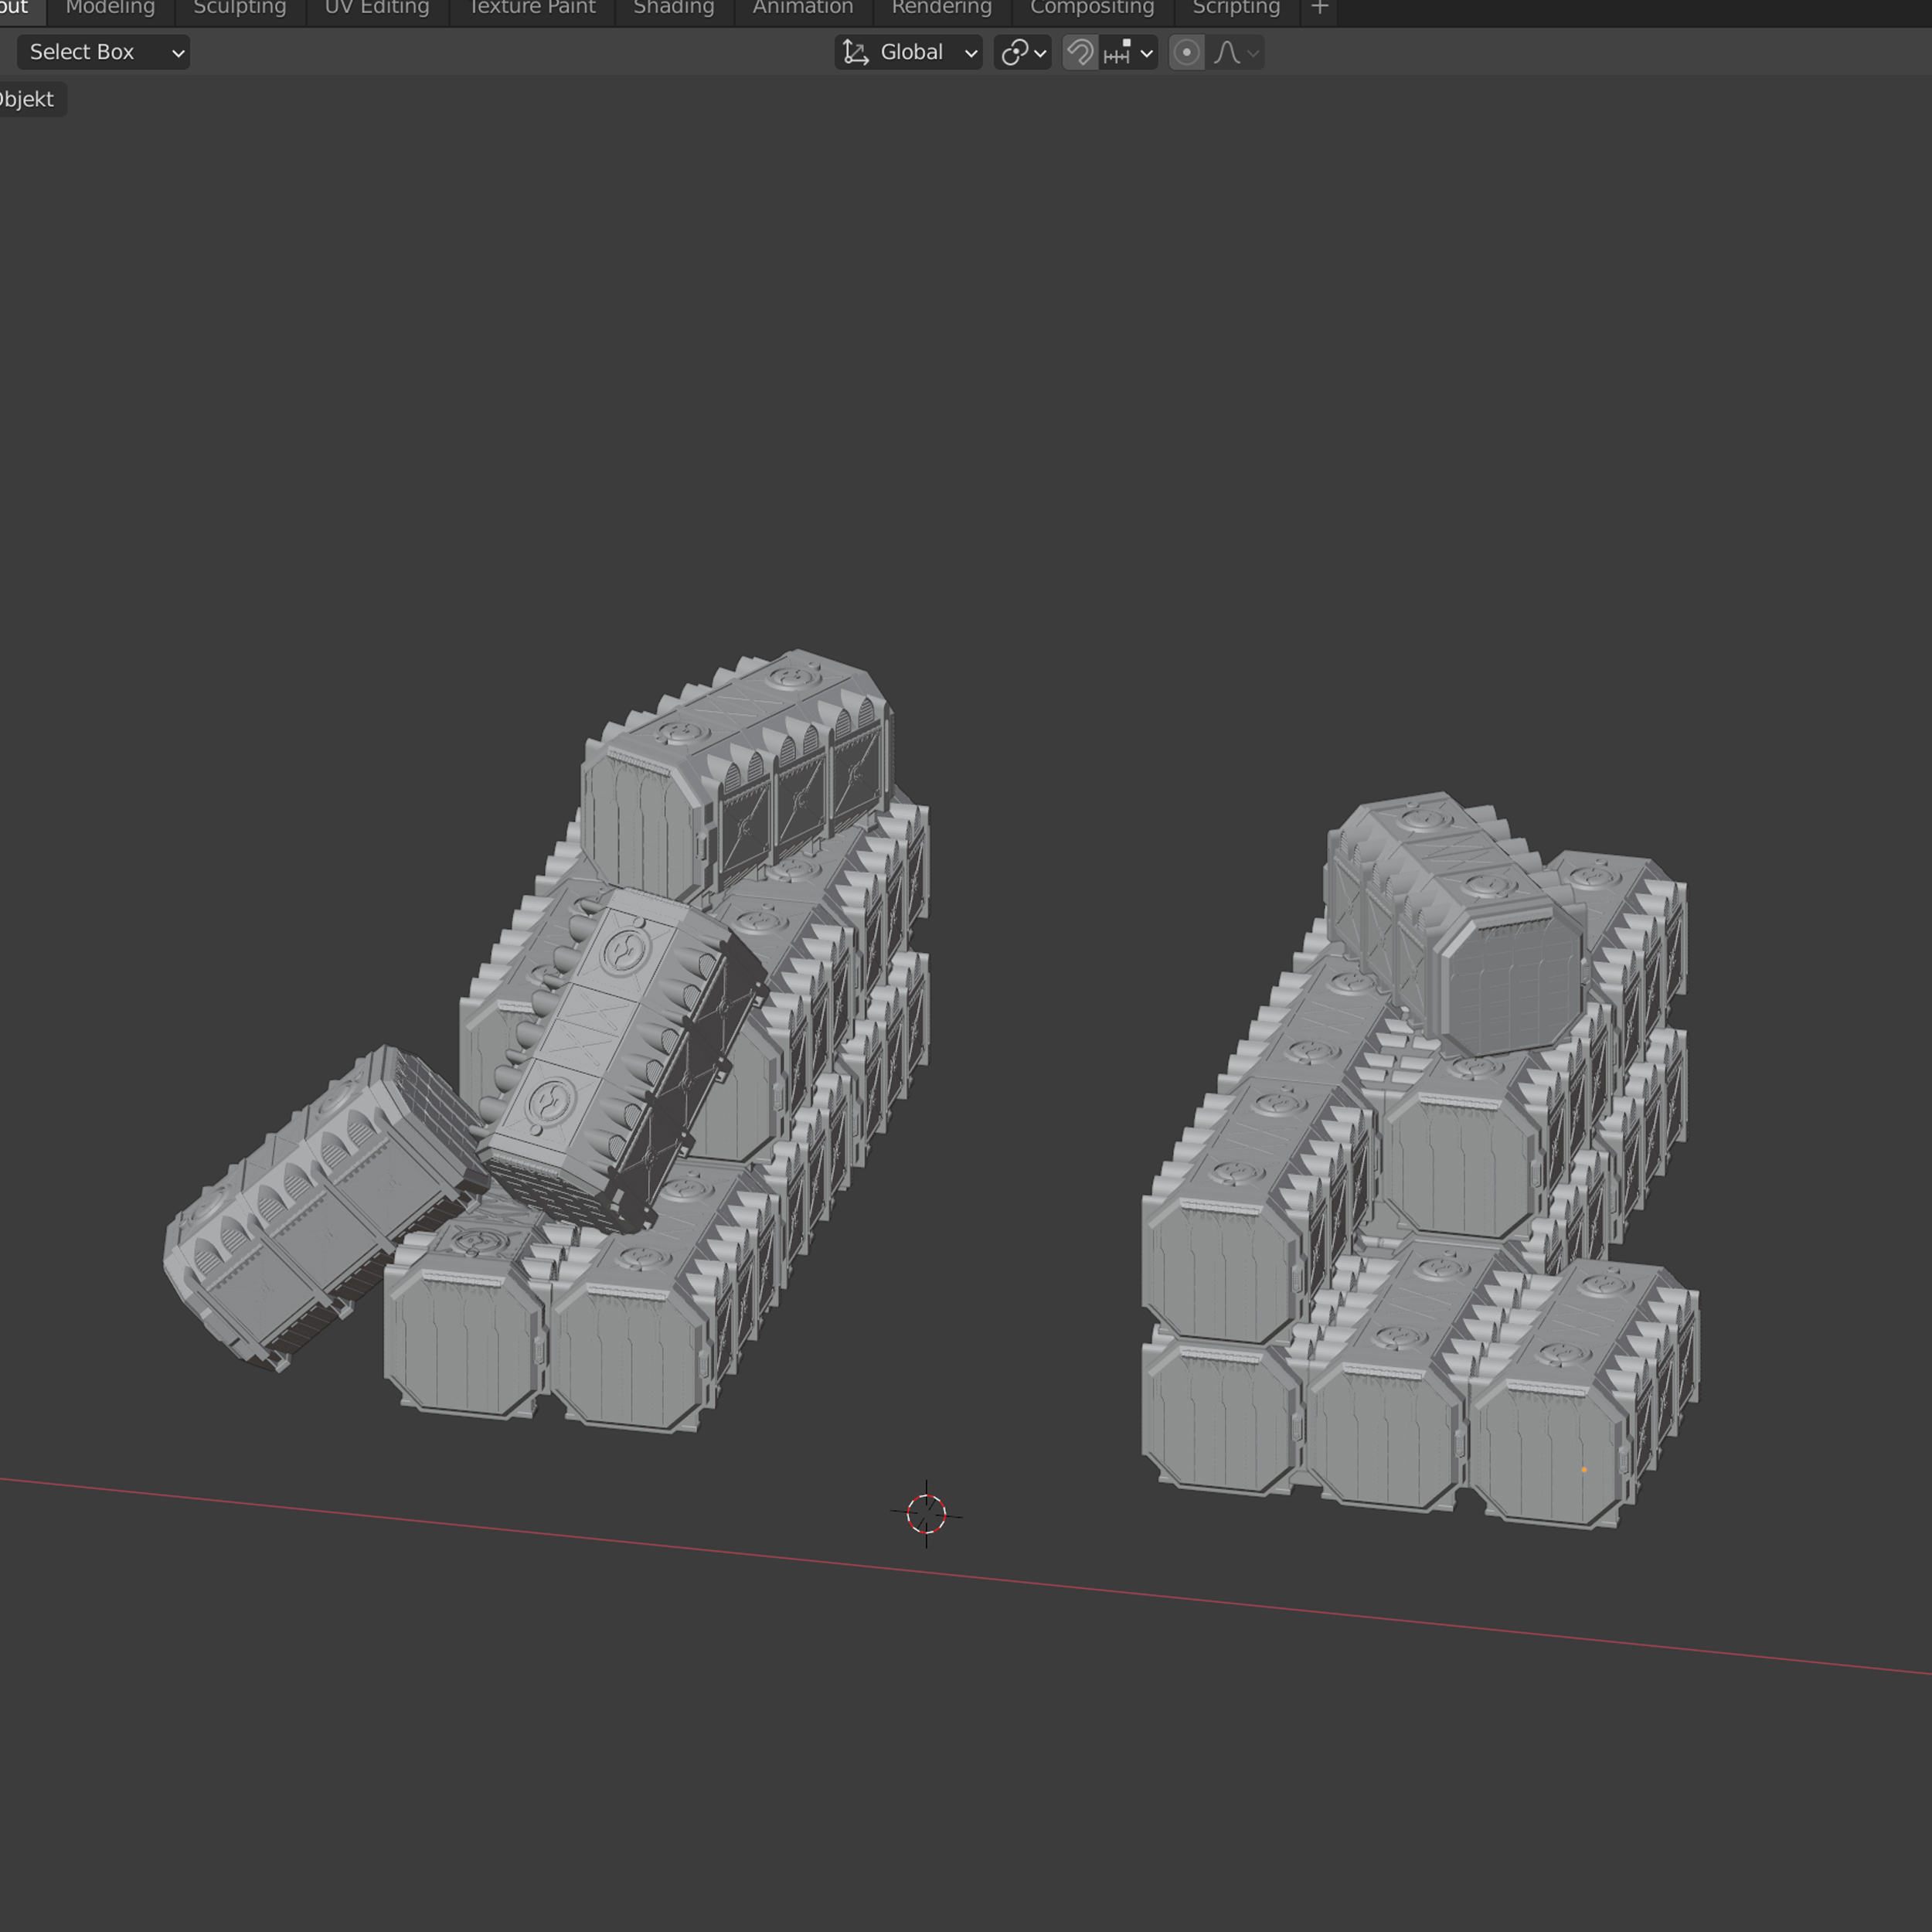Click the proportional falloff curve icon

1227,52
